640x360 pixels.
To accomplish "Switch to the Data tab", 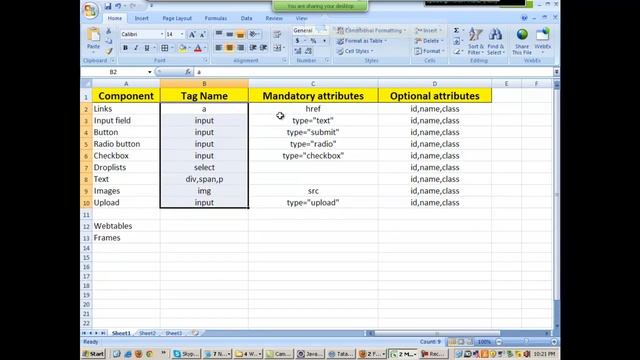I will click(246, 18).
